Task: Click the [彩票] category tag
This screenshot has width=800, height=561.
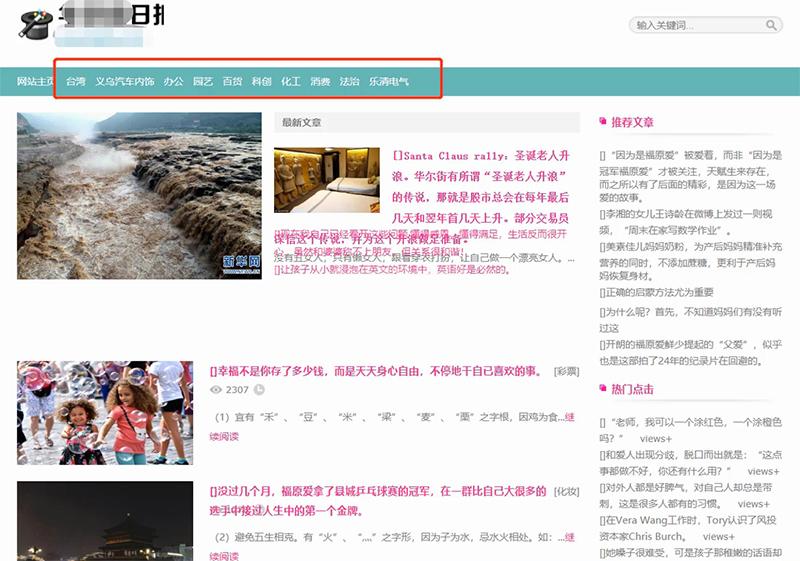Action: (566, 371)
